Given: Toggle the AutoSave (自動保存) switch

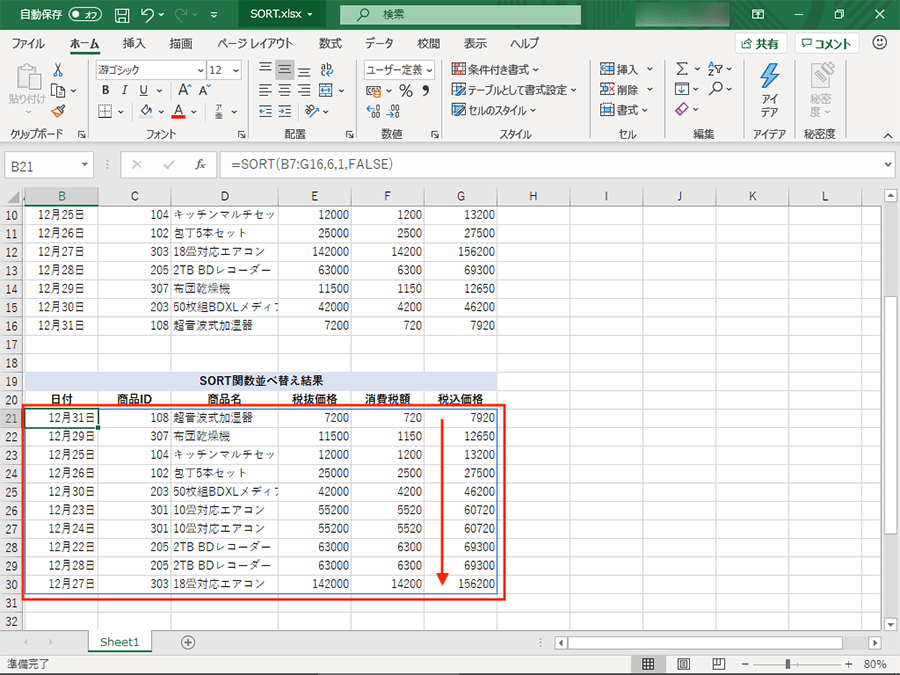Looking at the screenshot, I should click(x=84, y=15).
